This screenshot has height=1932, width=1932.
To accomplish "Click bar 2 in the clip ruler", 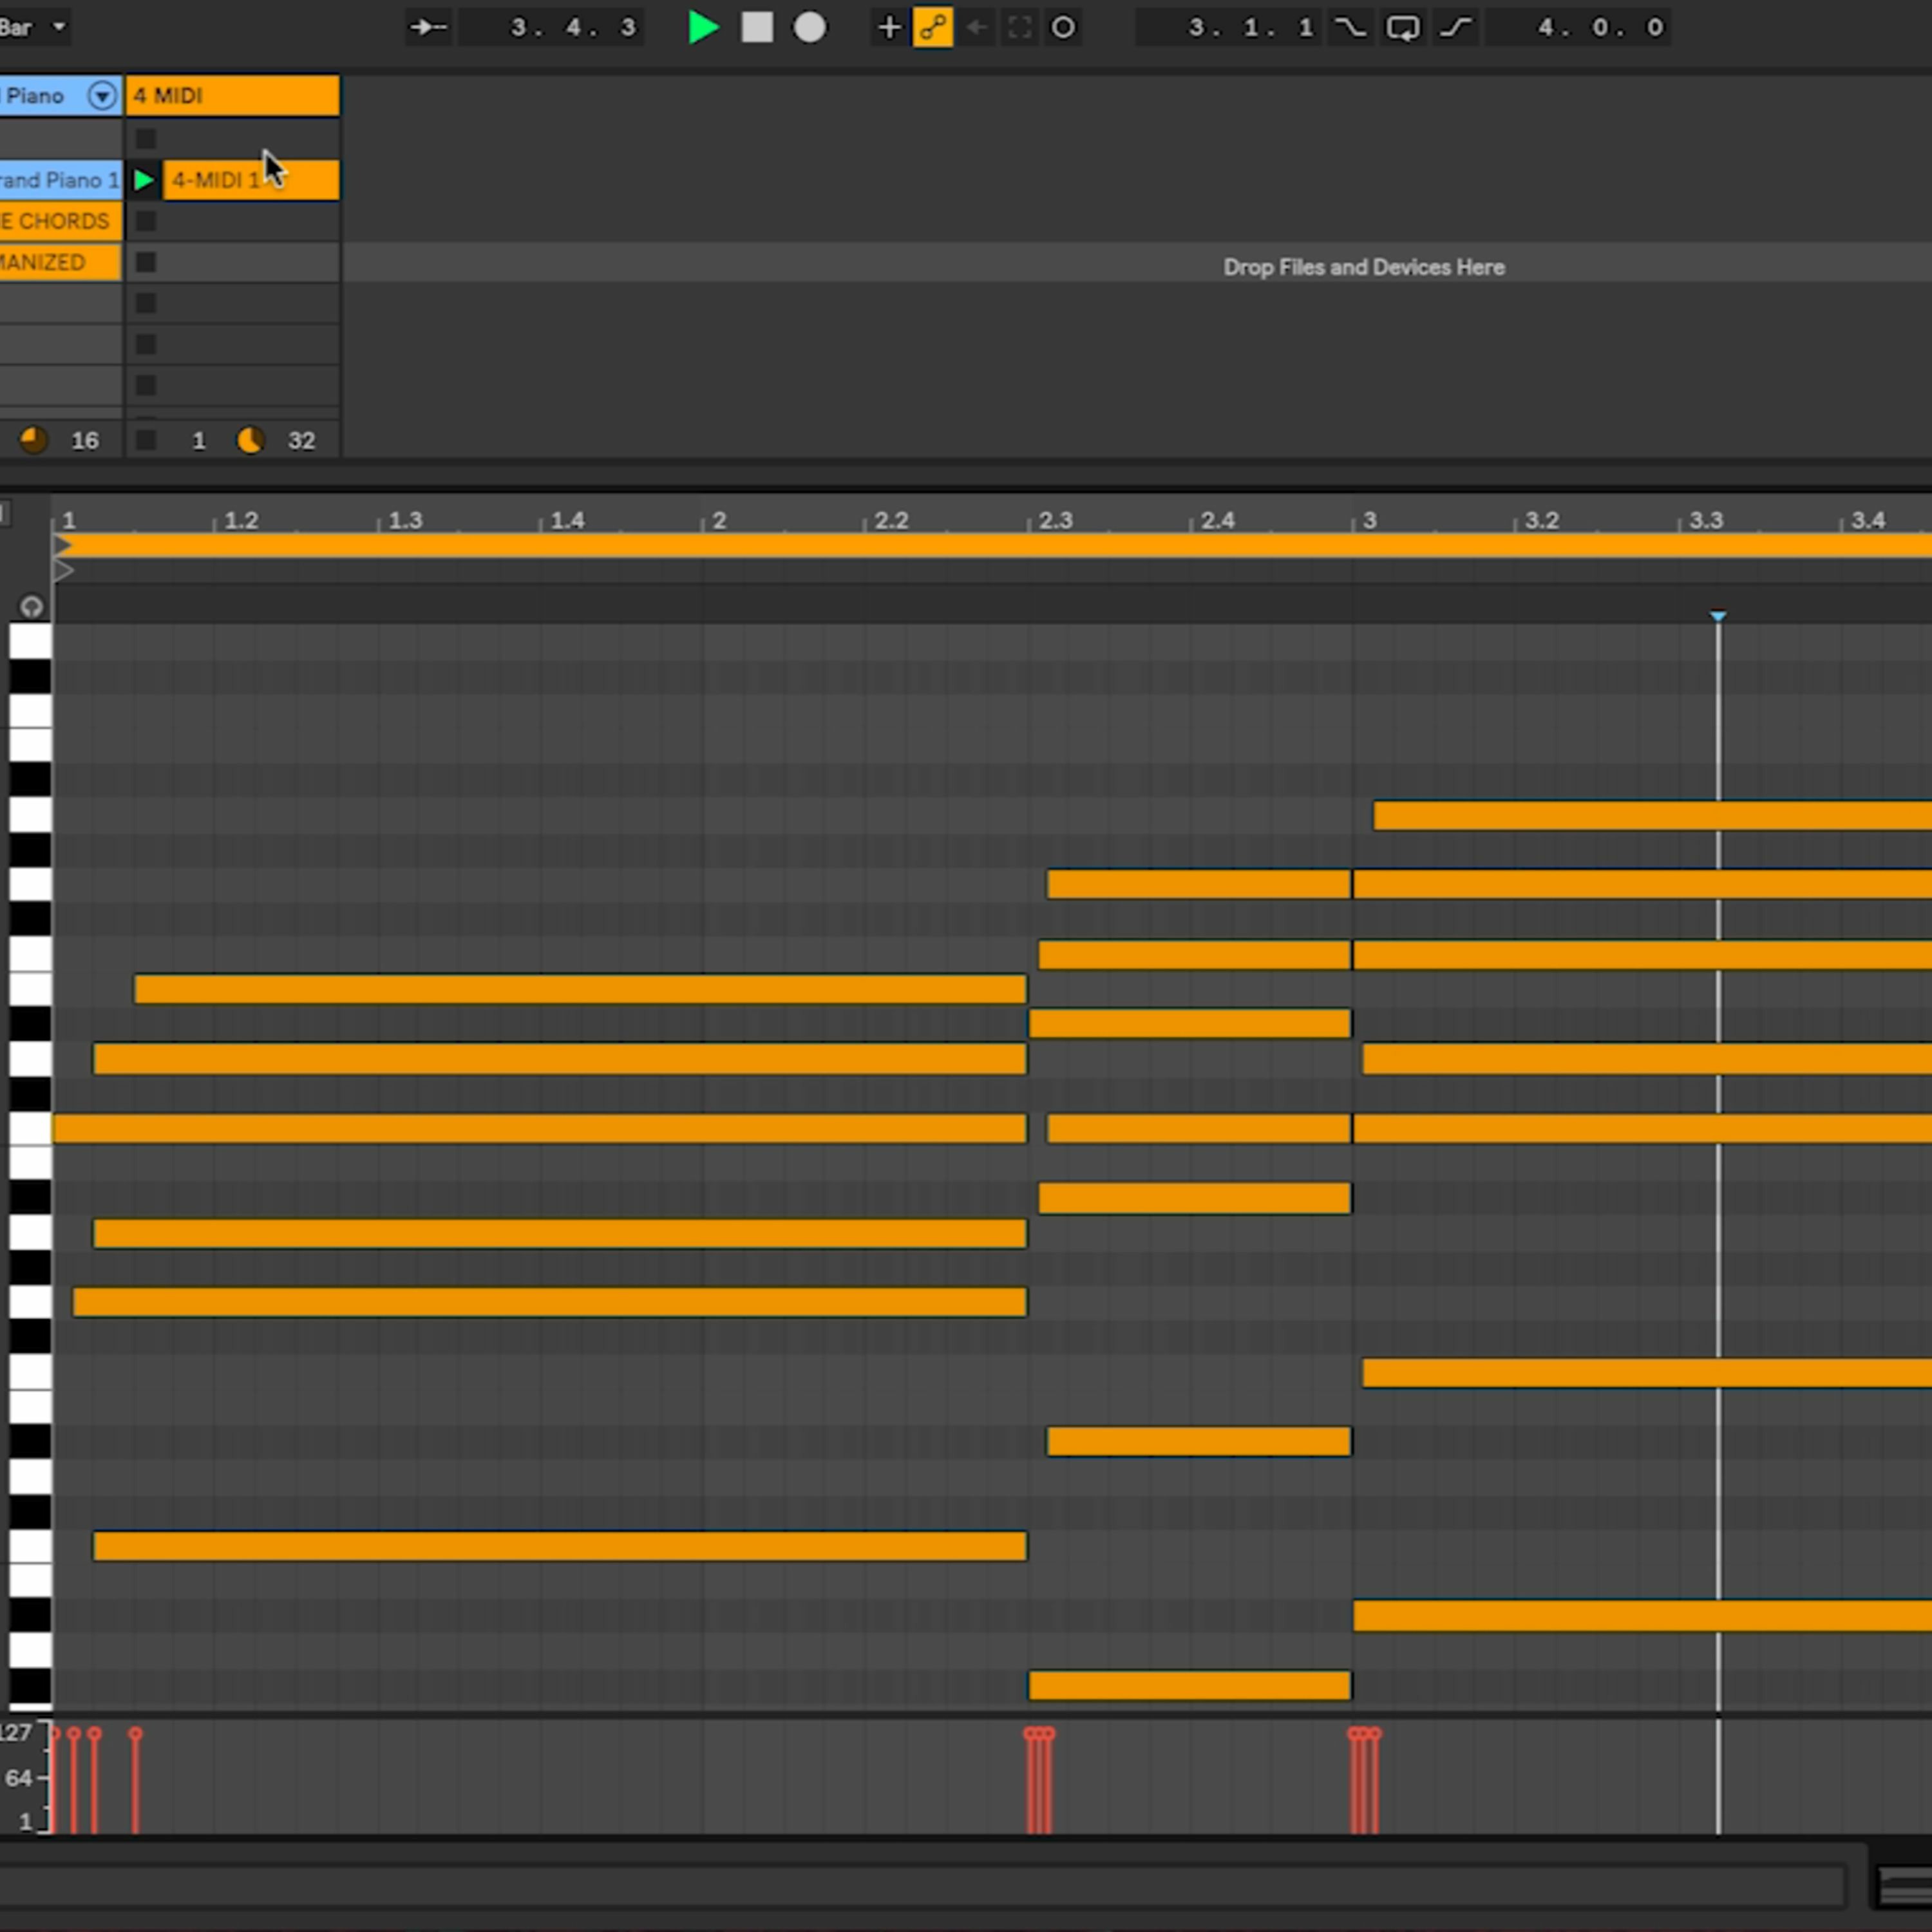I will pyautogui.click(x=718, y=520).
